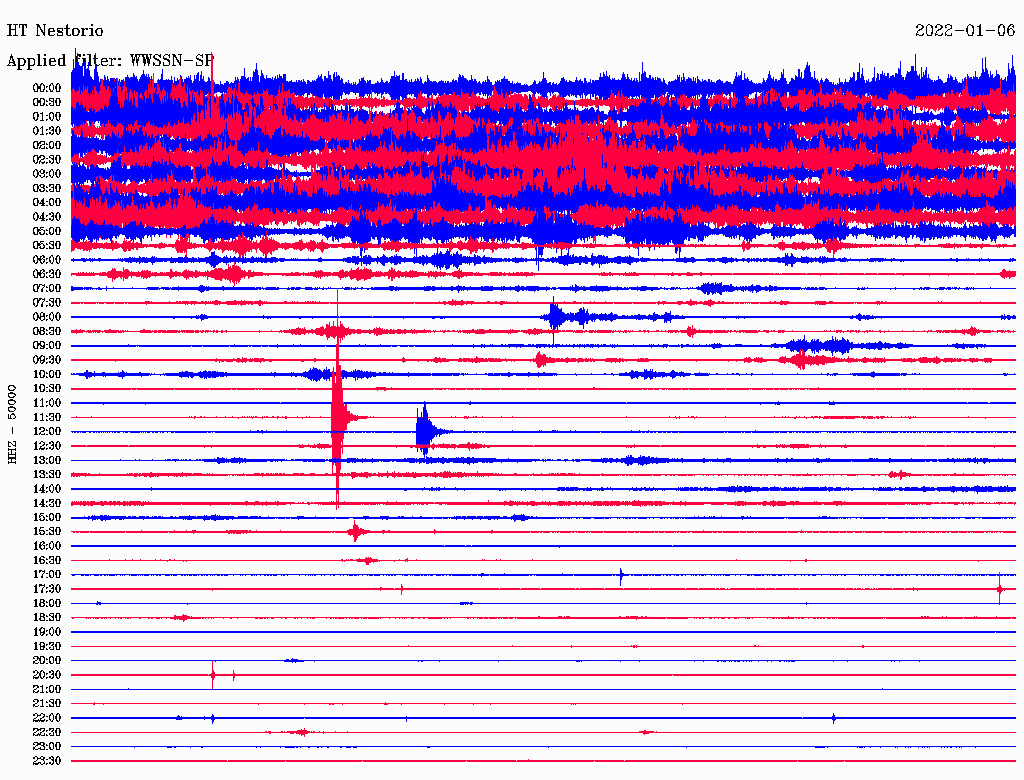Viewport: 1024px width, 780px height.
Task: Click the 'Applied filter: WWSSN-SP' label
Action: [110, 61]
